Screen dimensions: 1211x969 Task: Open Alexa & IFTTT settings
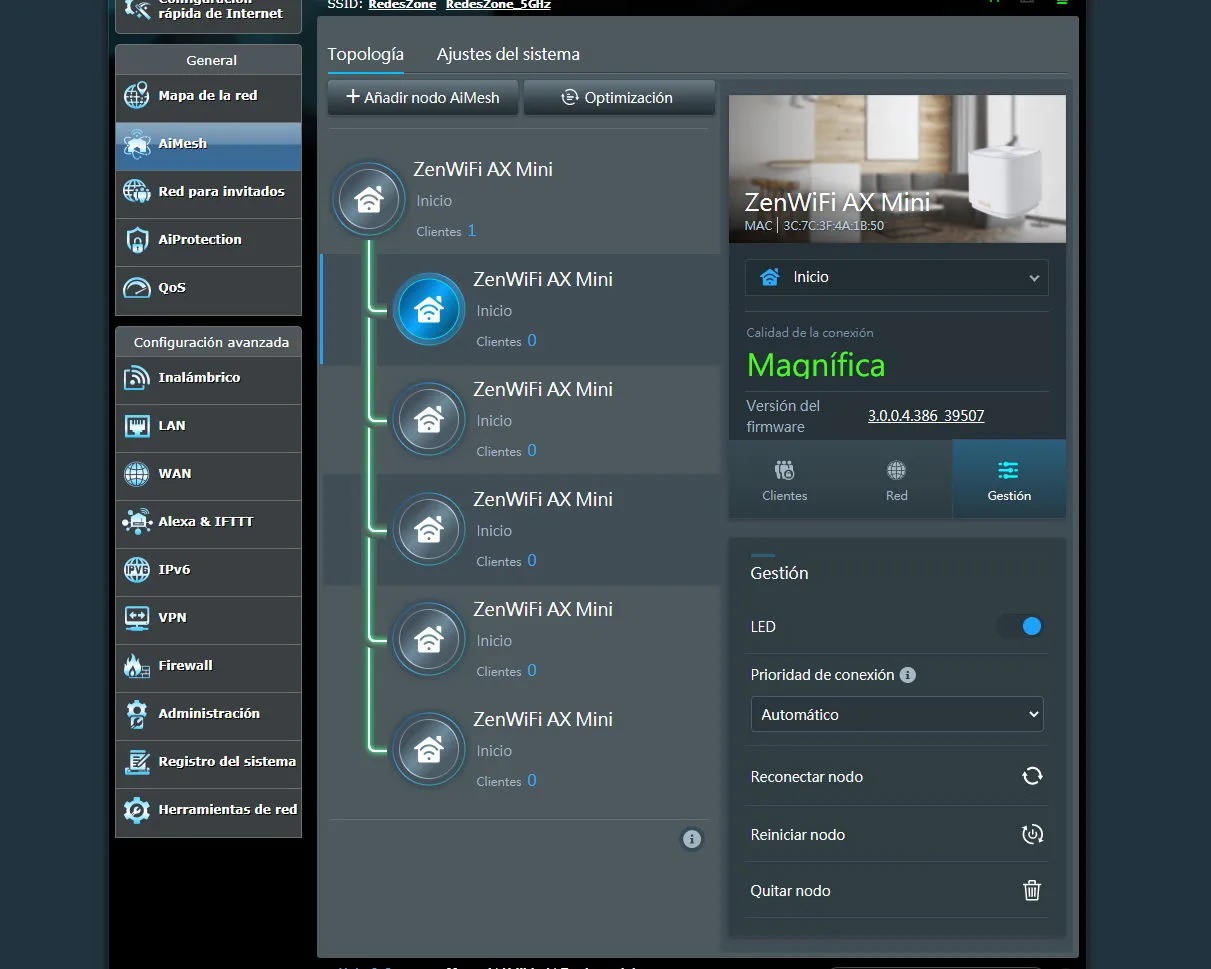tap(208, 523)
